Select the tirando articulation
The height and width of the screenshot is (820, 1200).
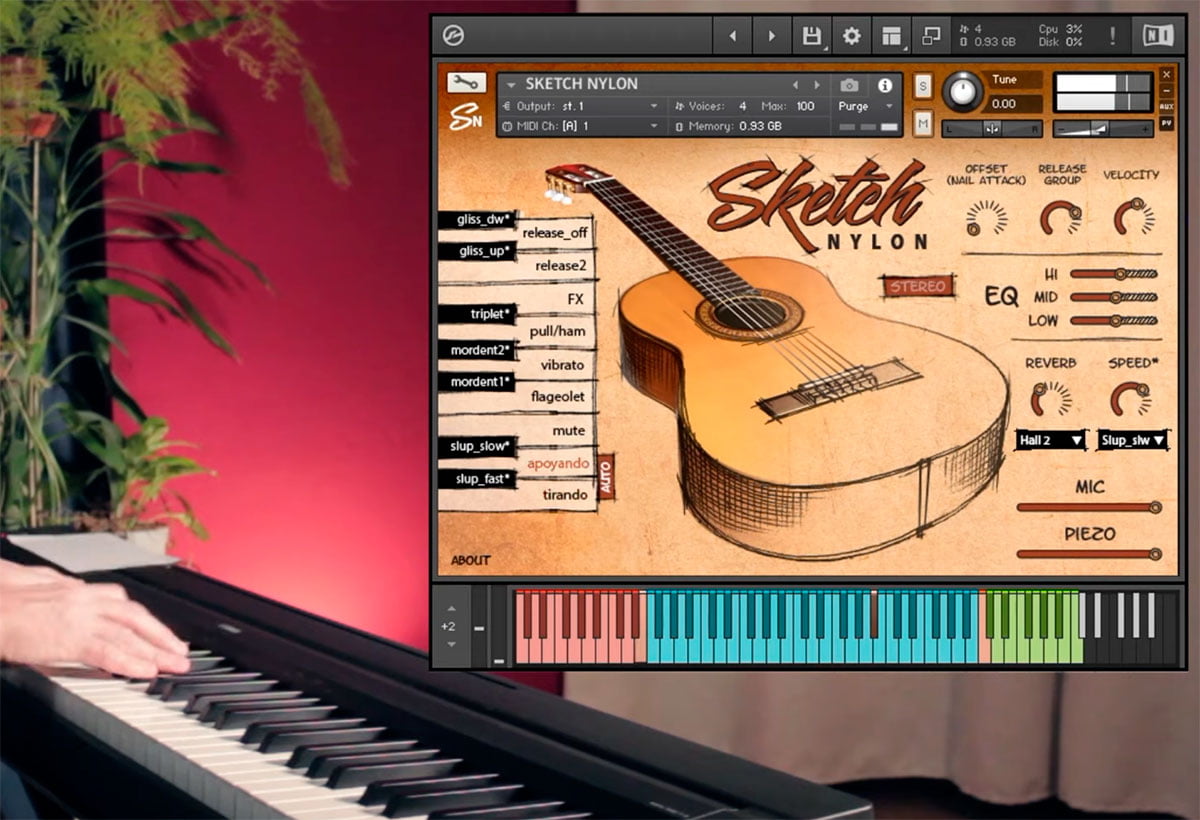pyautogui.click(x=565, y=496)
